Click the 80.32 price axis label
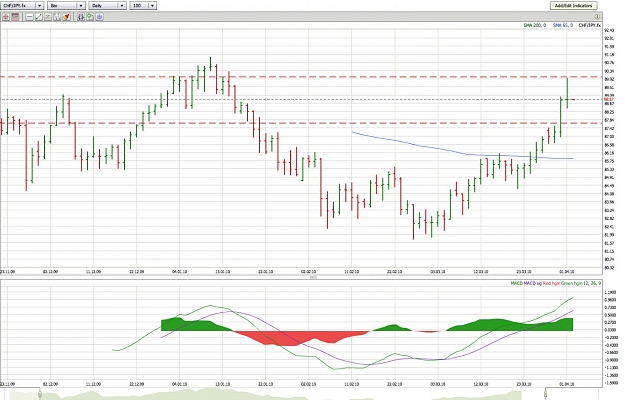 coord(609,268)
